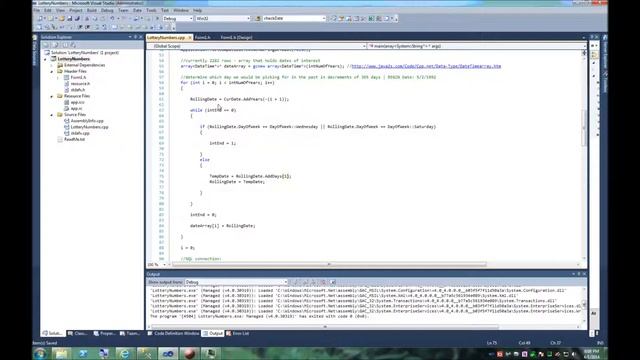Viewport: 640px width, 360px height.
Task: Select resource.h in Solution Explorer
Action: [80, 84]
